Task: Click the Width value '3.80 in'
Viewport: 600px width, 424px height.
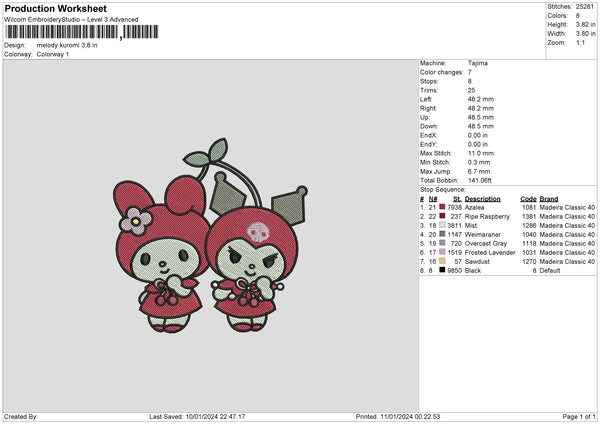Action: (585, 34)
